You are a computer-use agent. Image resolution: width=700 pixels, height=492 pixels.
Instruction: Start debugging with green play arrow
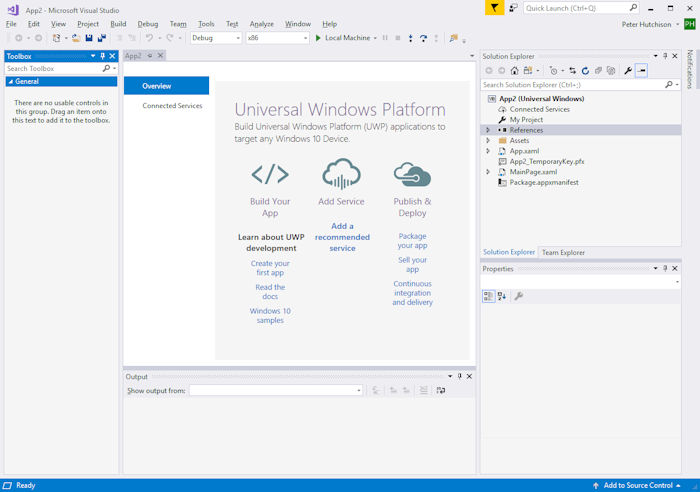point(318,38)
